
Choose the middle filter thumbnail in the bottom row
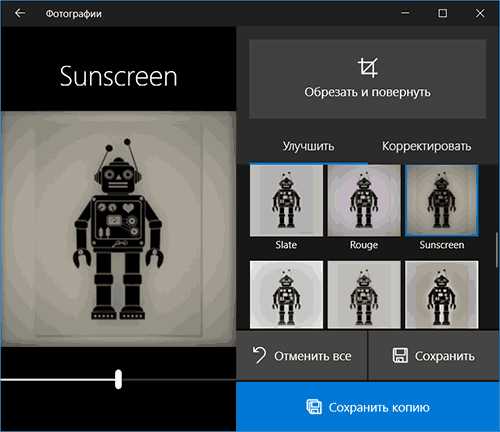coord(364,295)
